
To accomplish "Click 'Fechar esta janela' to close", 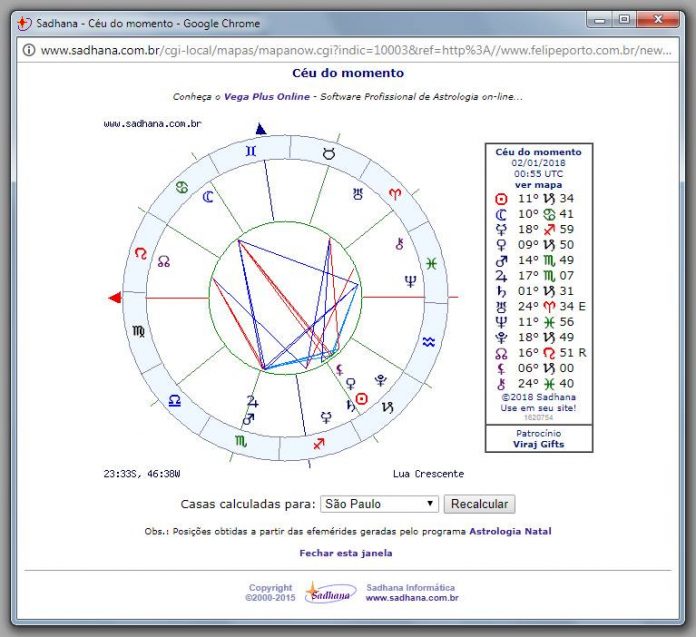I will 346,553.
